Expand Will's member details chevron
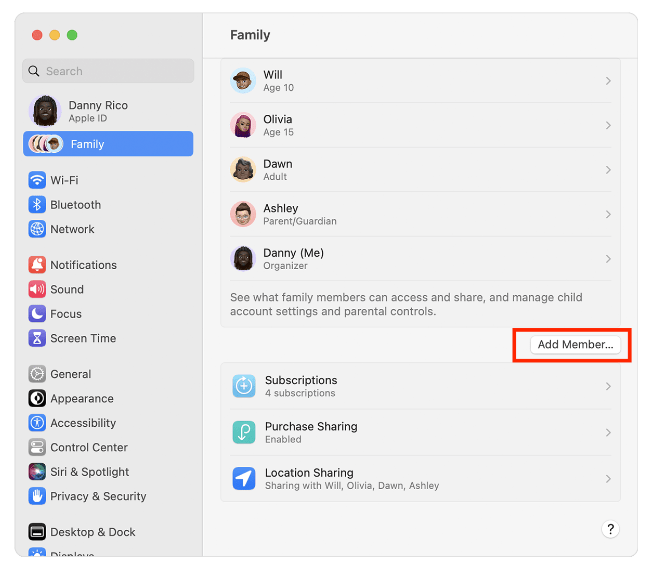The height and width of the screenshot is (570, 651). (x=608, y=81)
